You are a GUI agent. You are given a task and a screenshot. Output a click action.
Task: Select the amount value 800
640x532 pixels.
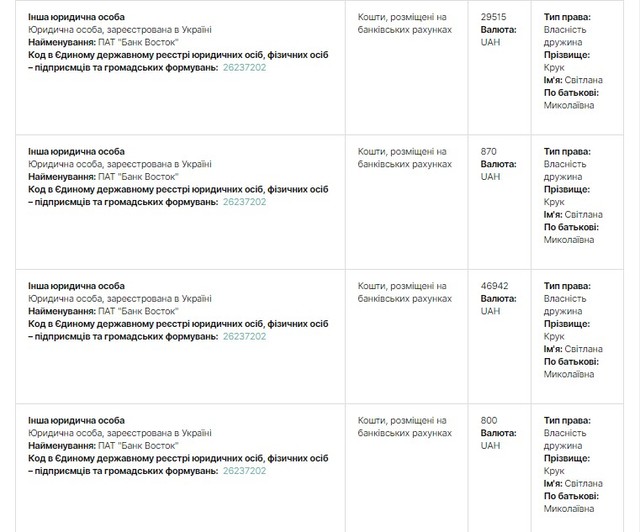(489, 420)
